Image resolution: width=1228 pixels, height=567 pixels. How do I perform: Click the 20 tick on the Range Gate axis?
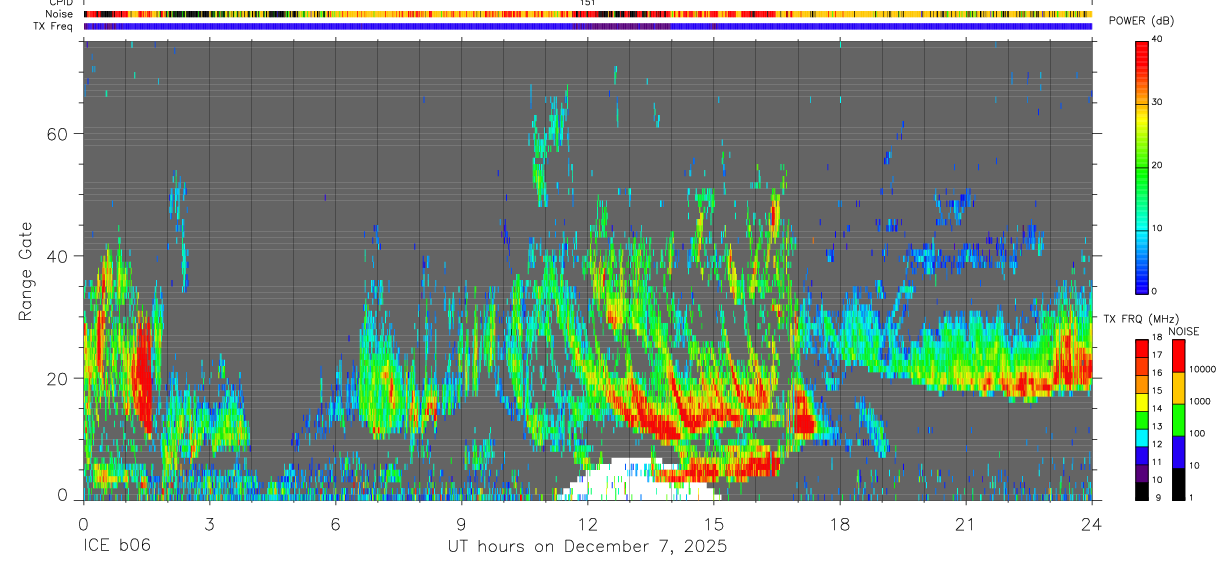[57, 378]
